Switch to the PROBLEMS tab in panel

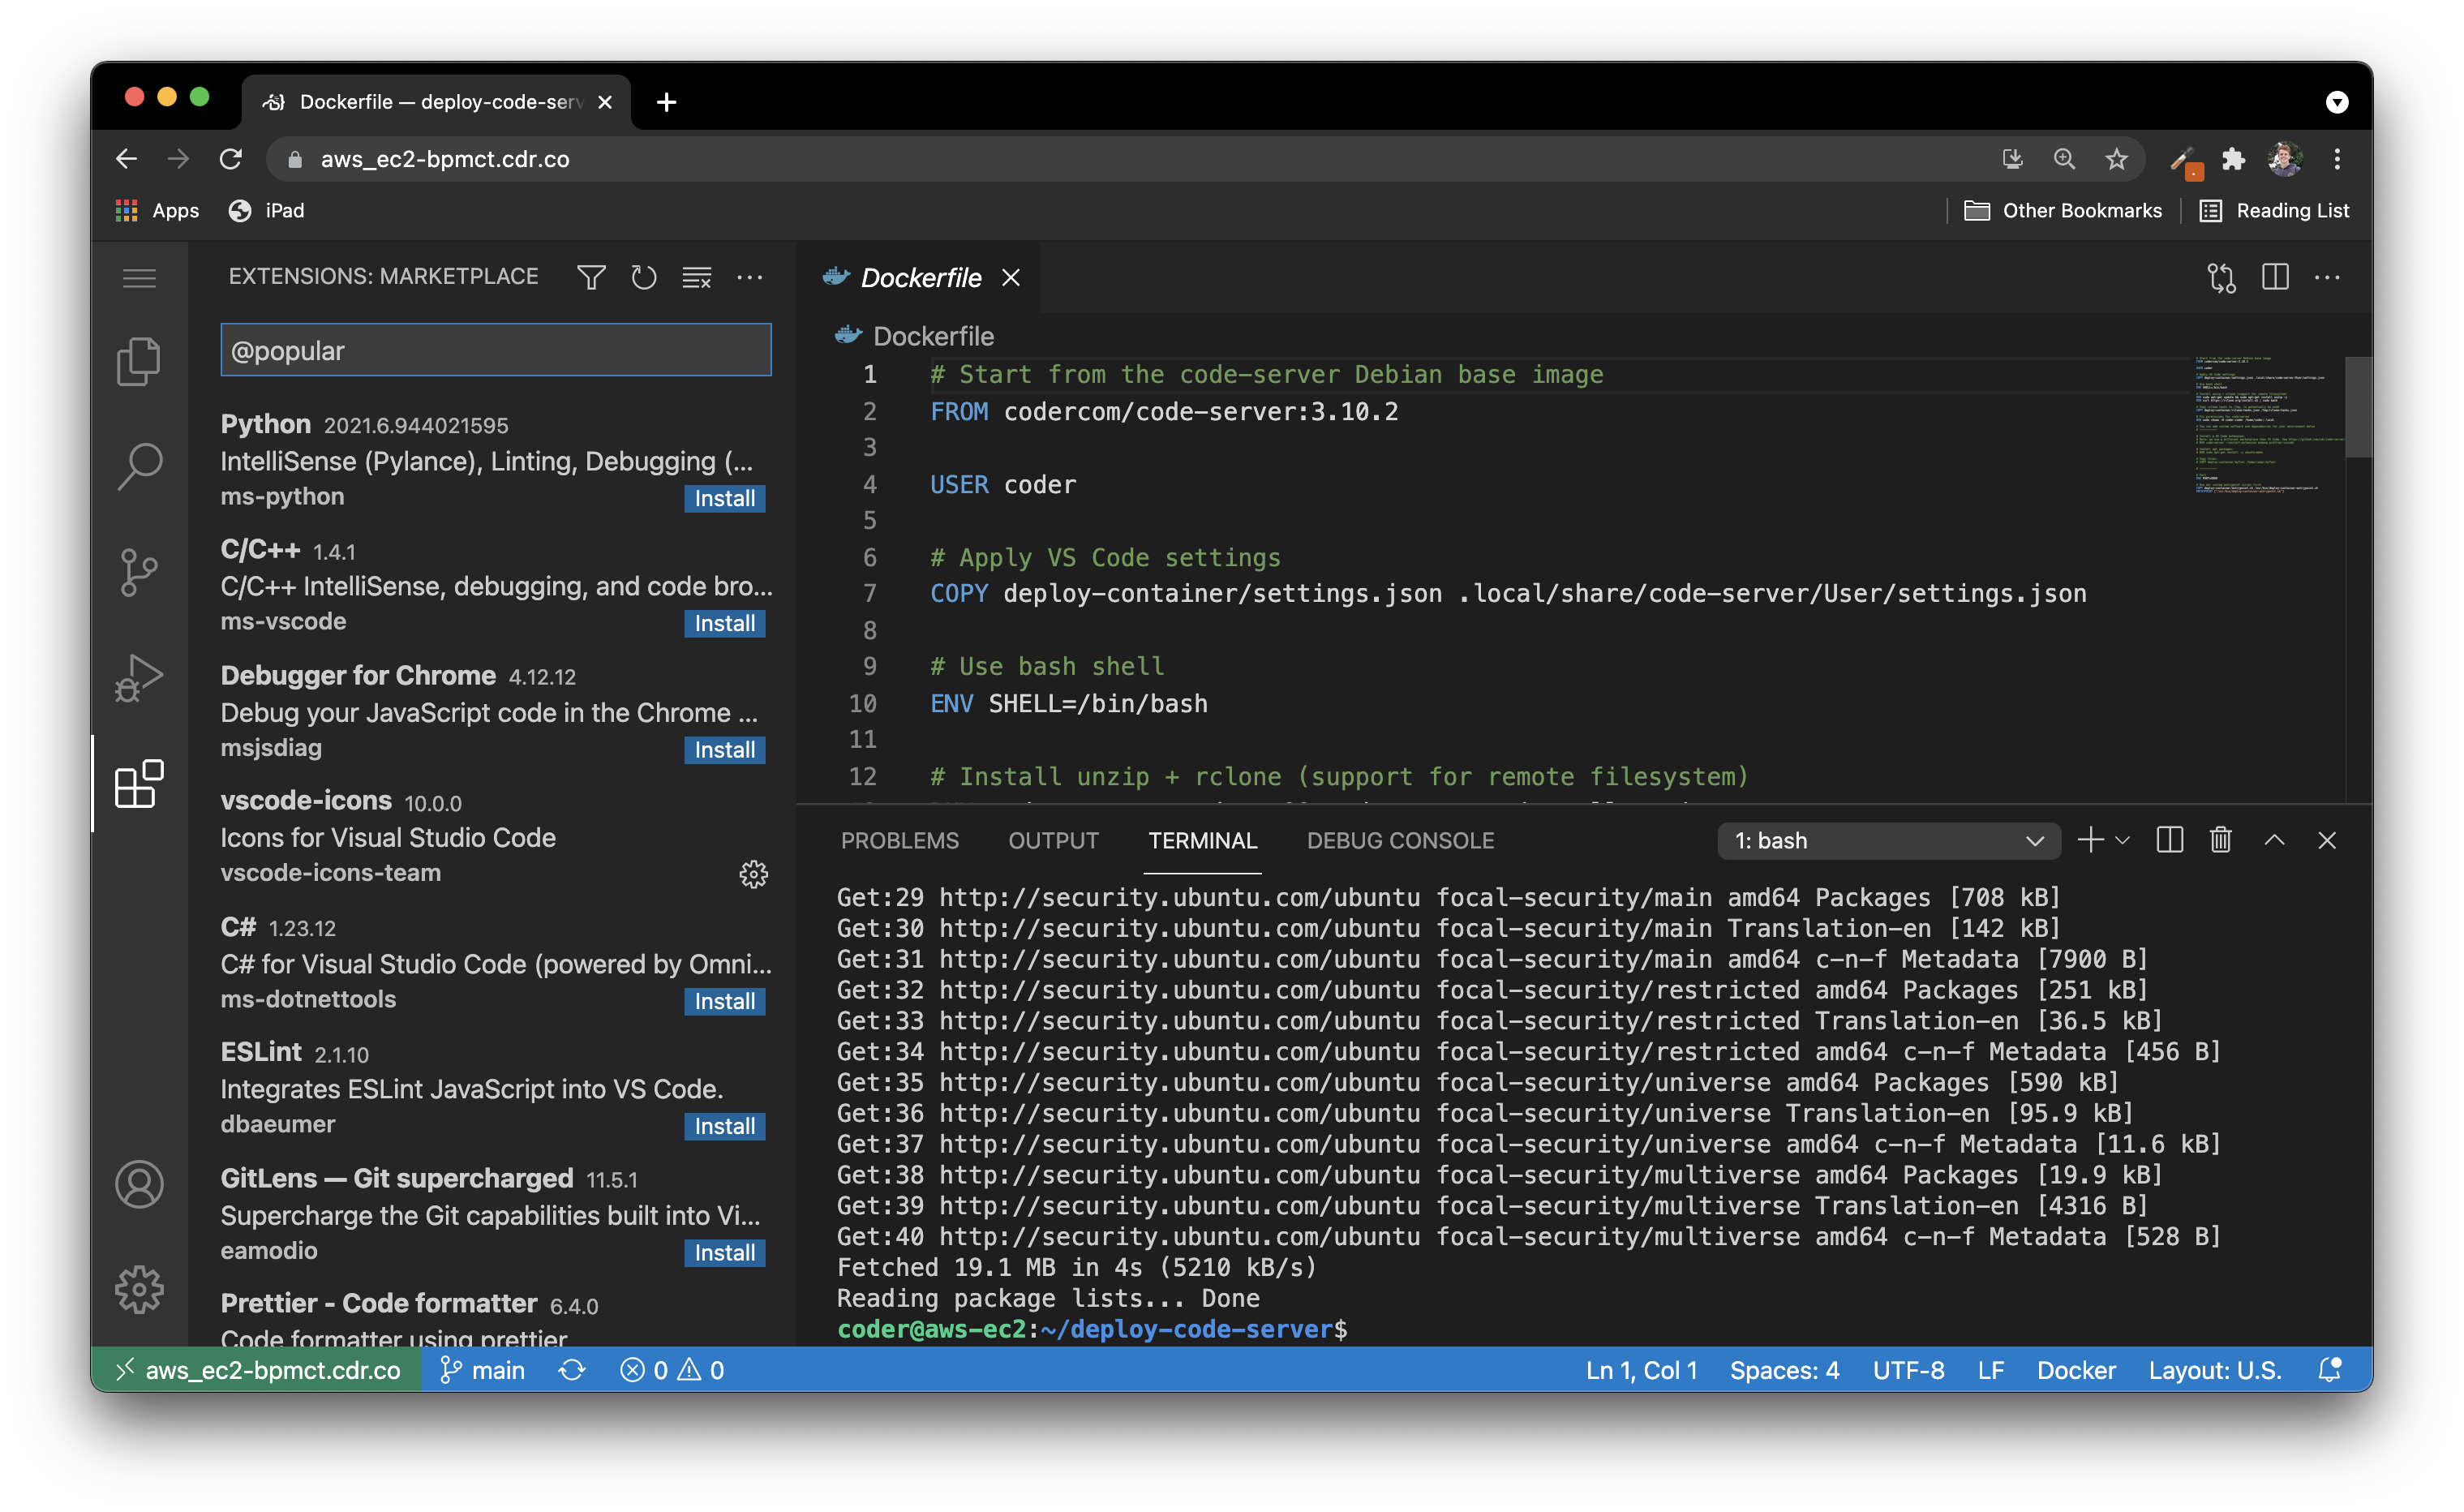[899, 838]
